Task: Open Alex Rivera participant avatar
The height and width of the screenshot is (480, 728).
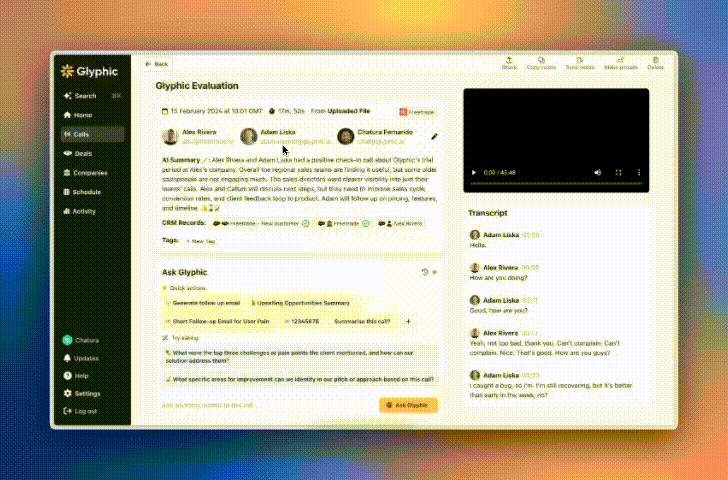Action: pyautogui.click(x=170, y=136)
